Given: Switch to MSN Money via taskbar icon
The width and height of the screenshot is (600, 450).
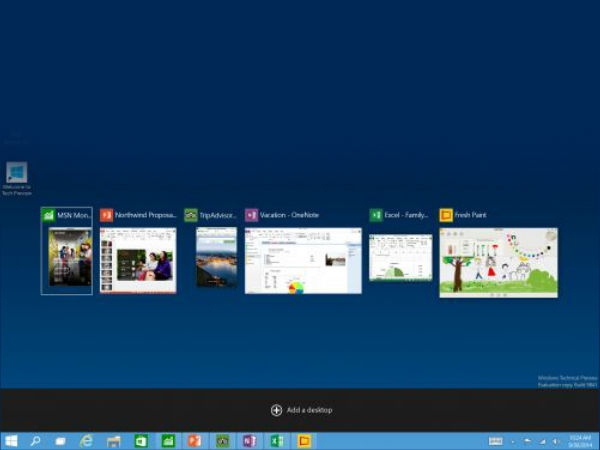Looking at the screenshot, I should point(168,441).
